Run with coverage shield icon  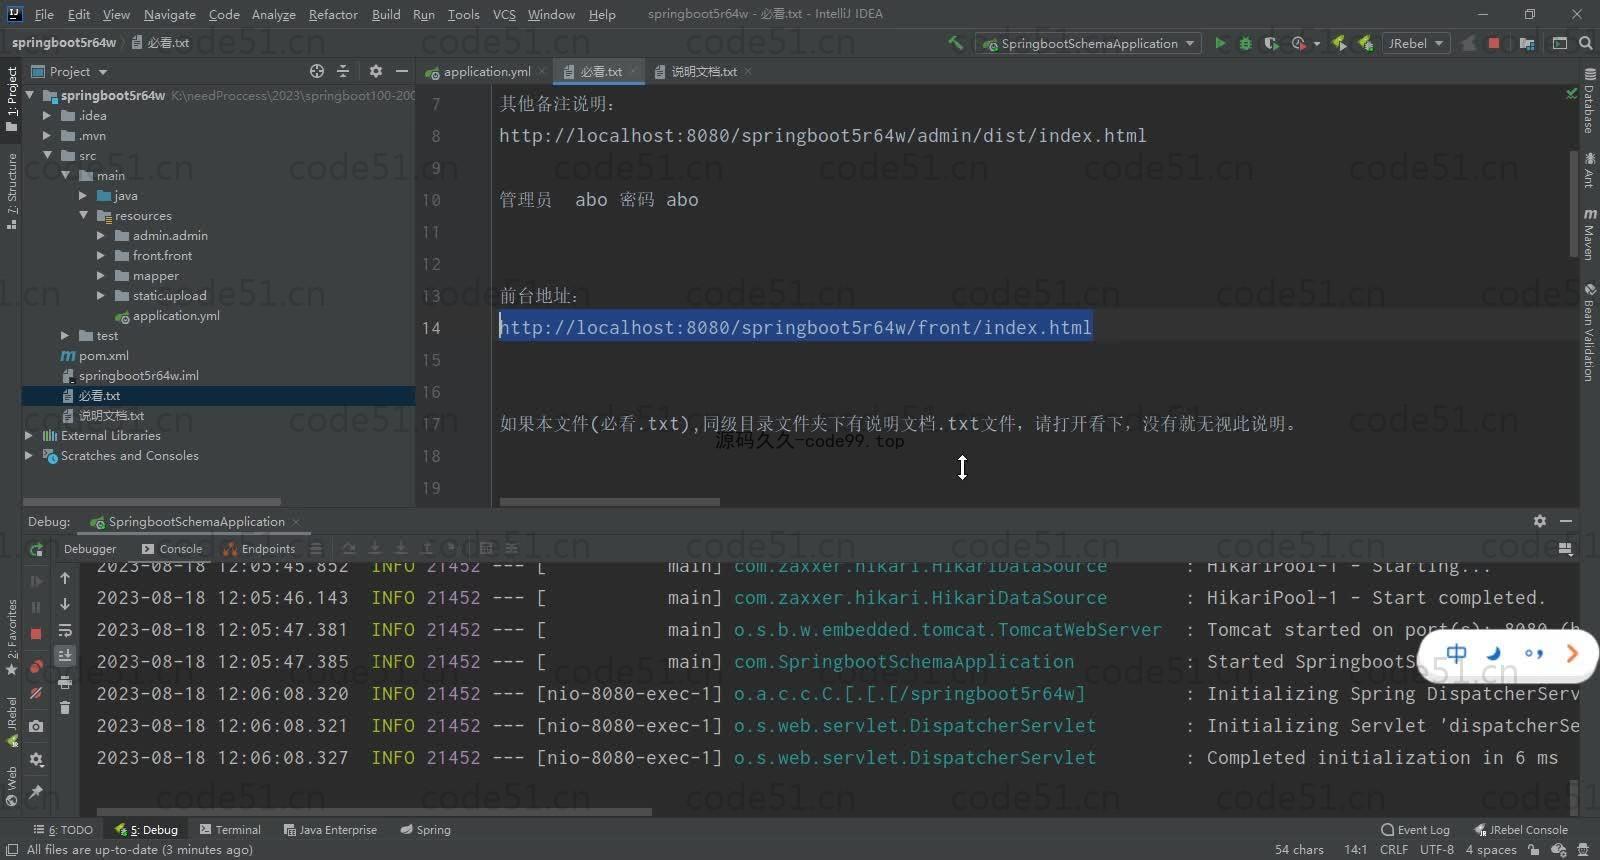(x=1271, y=43)
